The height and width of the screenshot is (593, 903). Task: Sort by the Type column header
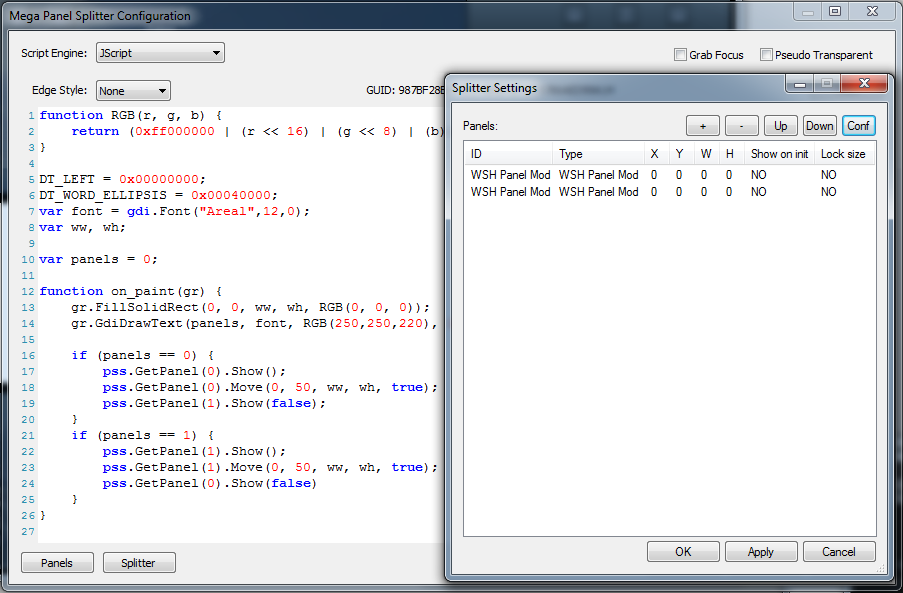598,154
